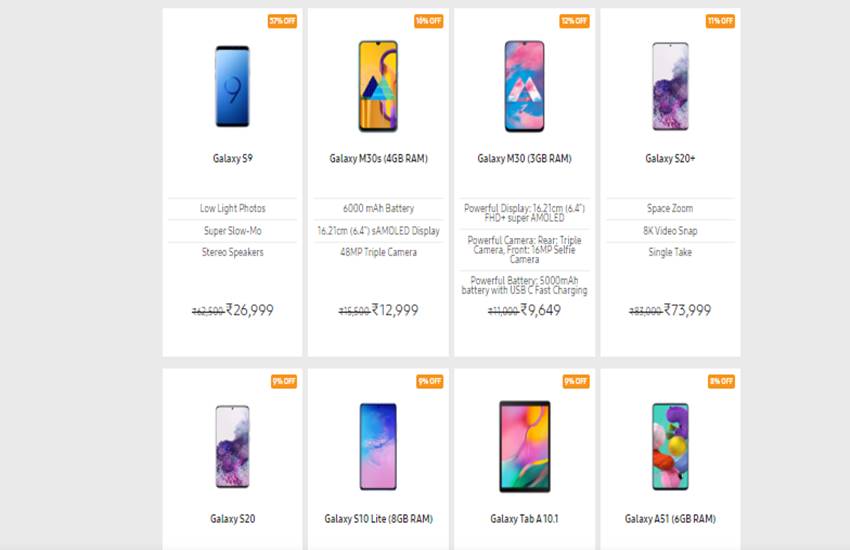Open the Galaxy S20+ product title
This screenshot has height=550, width=850.
point(670,158)
